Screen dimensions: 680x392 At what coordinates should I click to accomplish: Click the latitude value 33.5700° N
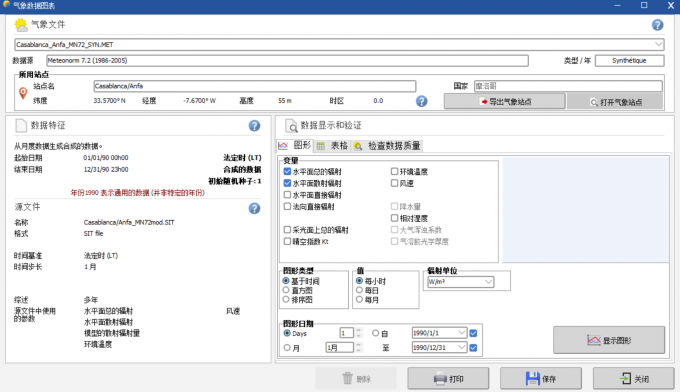[x=109, y=101]
